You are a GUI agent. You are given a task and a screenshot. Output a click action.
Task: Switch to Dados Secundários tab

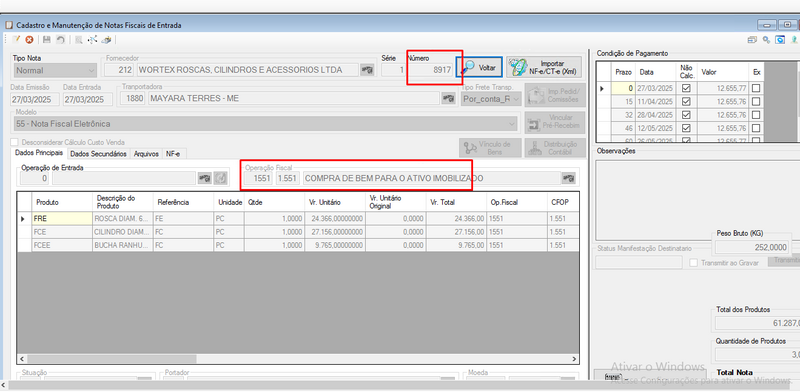(x=98, y=154)
